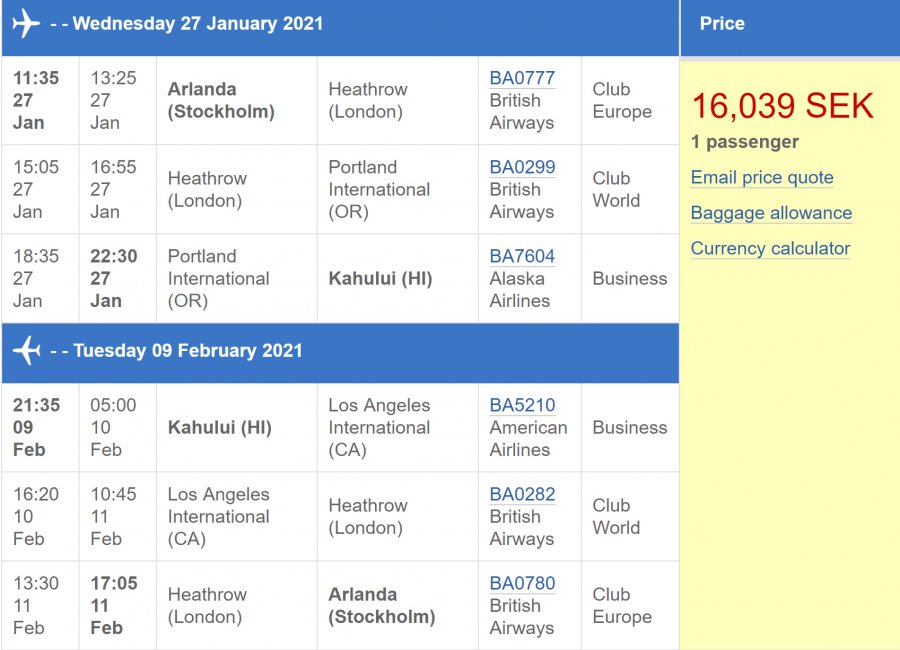The height and width of the screenshot is (650, 900).
Task: Click the 16,039 SEK price
Action: (782, 106)
